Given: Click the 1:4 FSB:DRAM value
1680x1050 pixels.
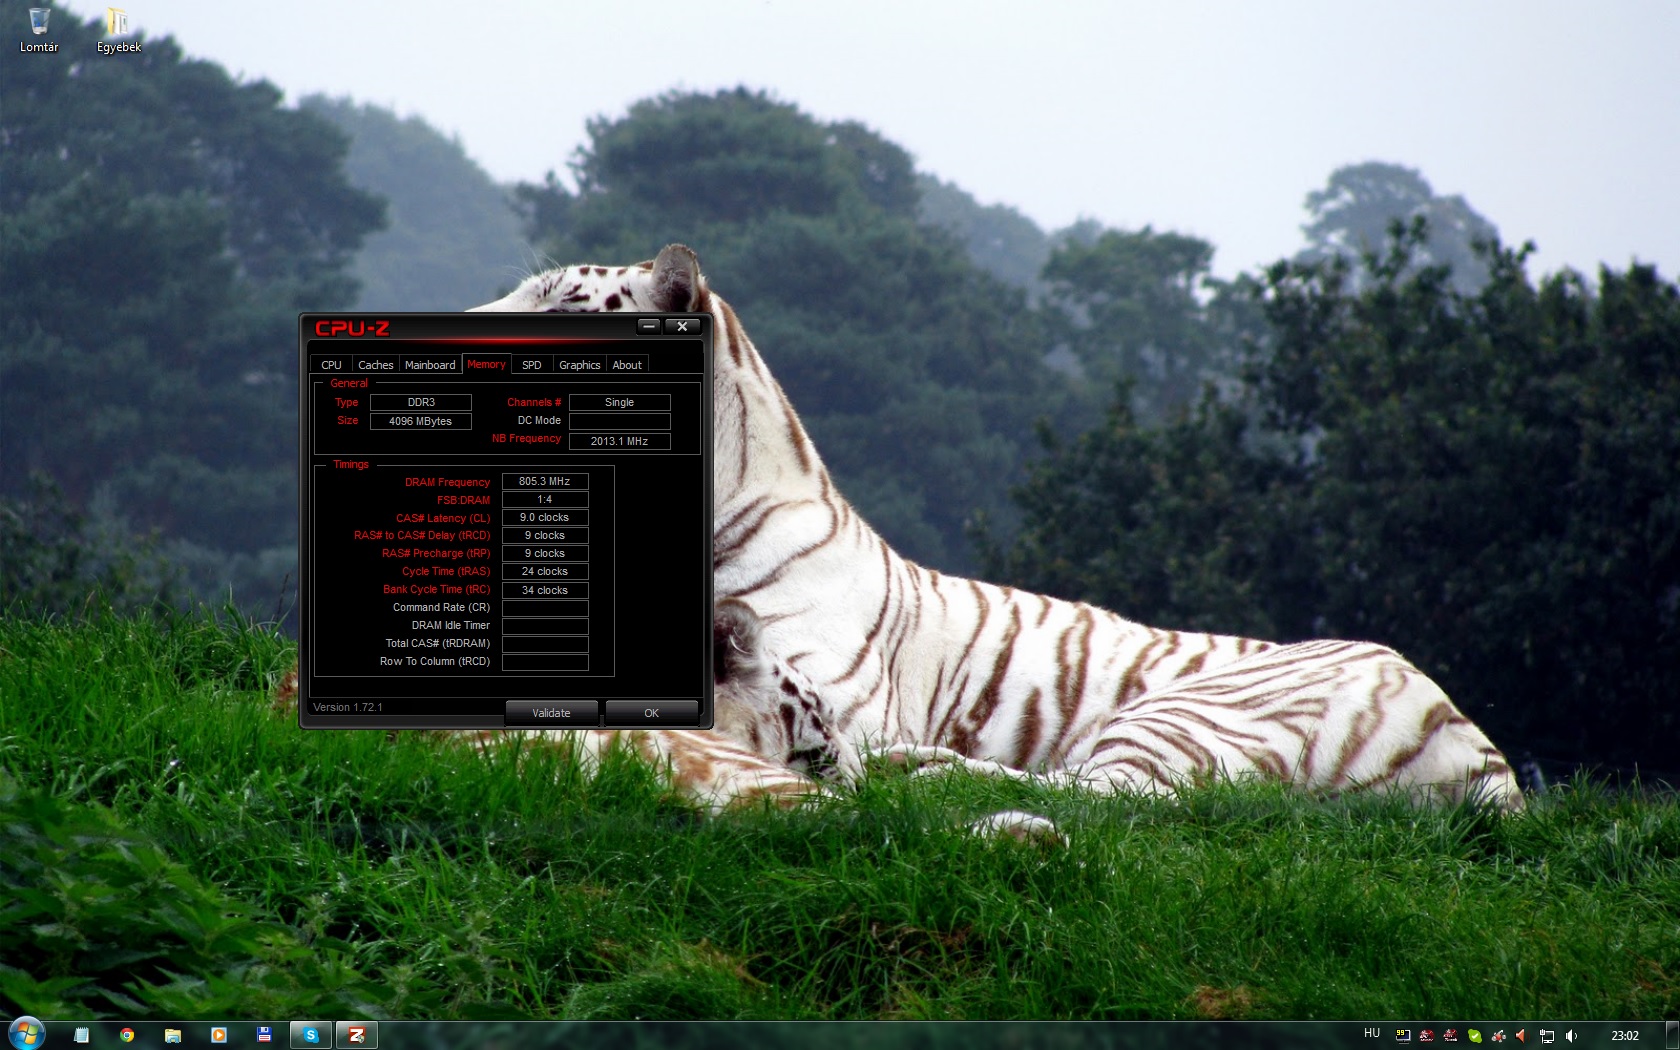Looking at the screenshot, I should [x=545, y=499].
